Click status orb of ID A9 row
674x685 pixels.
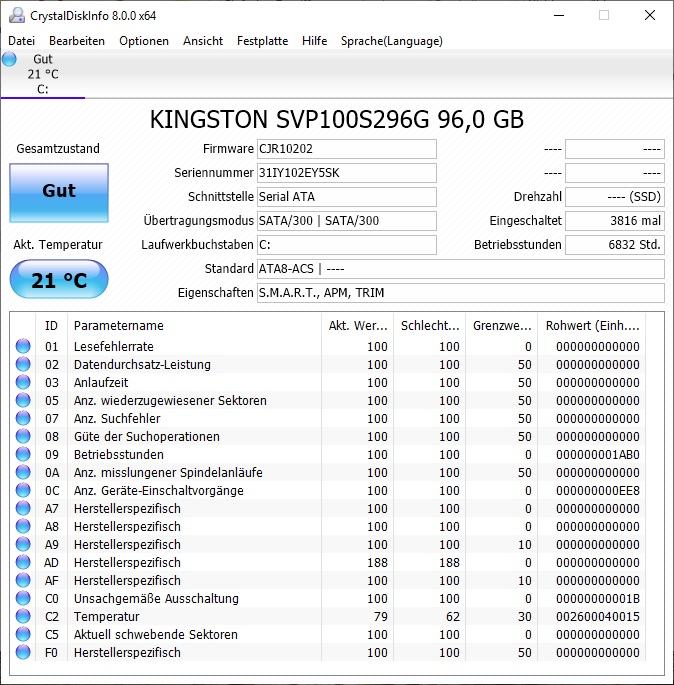(x=23, y=544)
